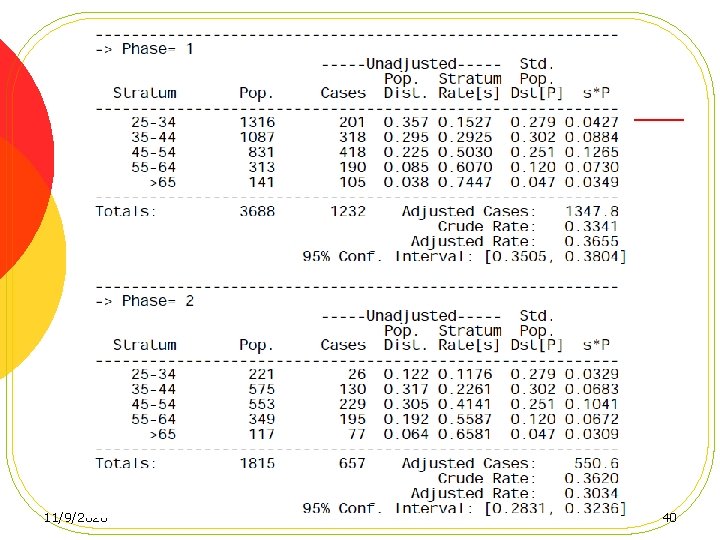This screenshot has height=540, width=720.
Task: Select s*P value 0.0730
Action: [592, 167]
